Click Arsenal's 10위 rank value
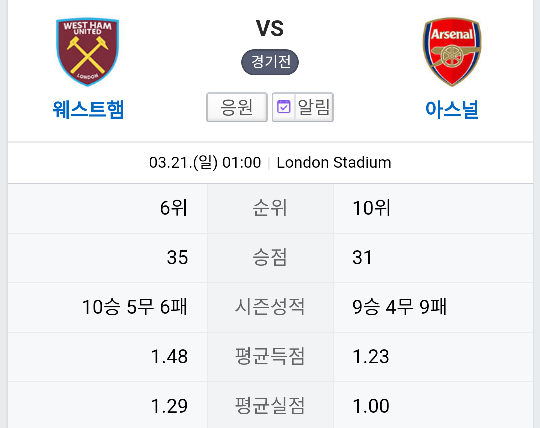Image resolution: width=540 pixels, height=428 pixels. [372, 208]
